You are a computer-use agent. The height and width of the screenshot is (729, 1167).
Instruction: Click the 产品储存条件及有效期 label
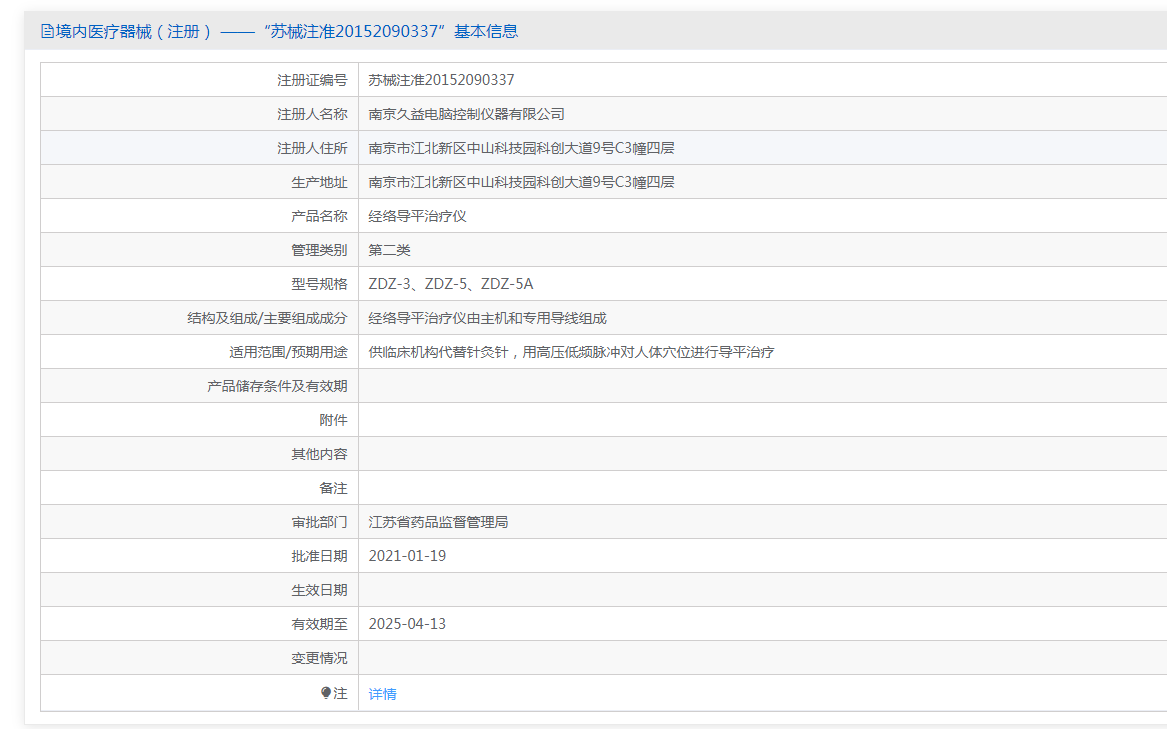tap(278, 386)
